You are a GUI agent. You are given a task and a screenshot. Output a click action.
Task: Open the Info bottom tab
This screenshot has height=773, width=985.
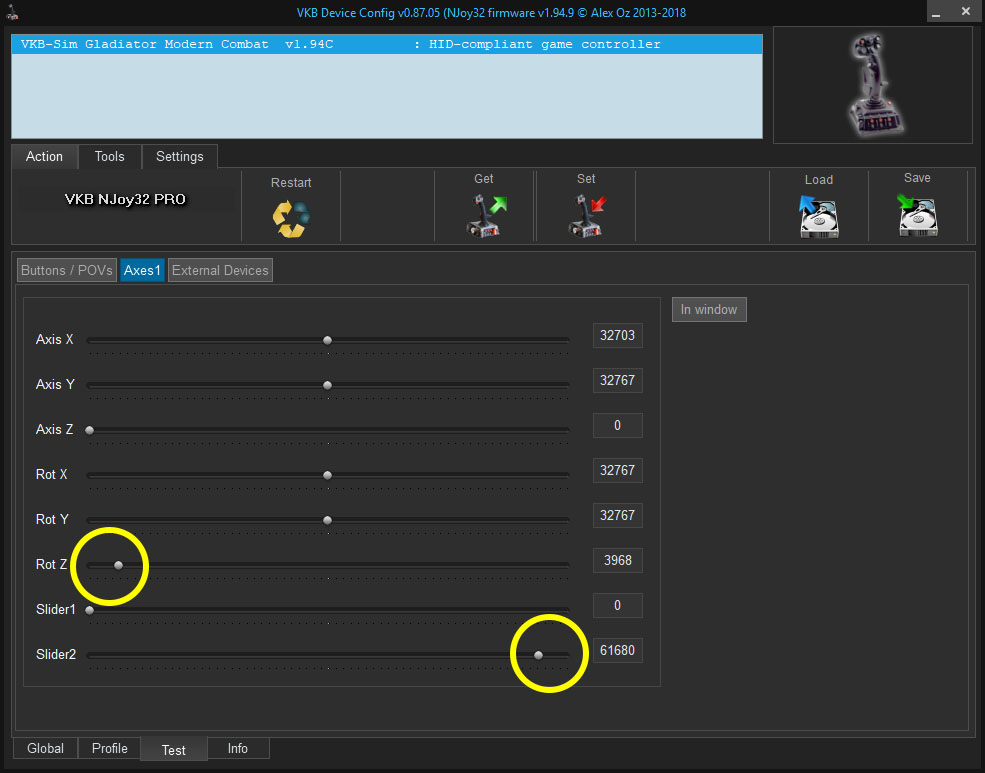[237, 749]
